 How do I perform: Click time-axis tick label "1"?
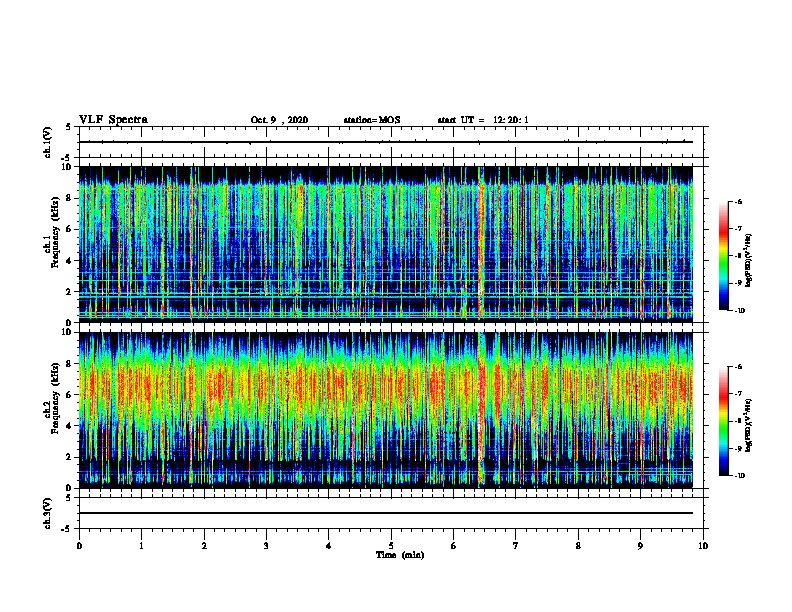click(141, 545)
